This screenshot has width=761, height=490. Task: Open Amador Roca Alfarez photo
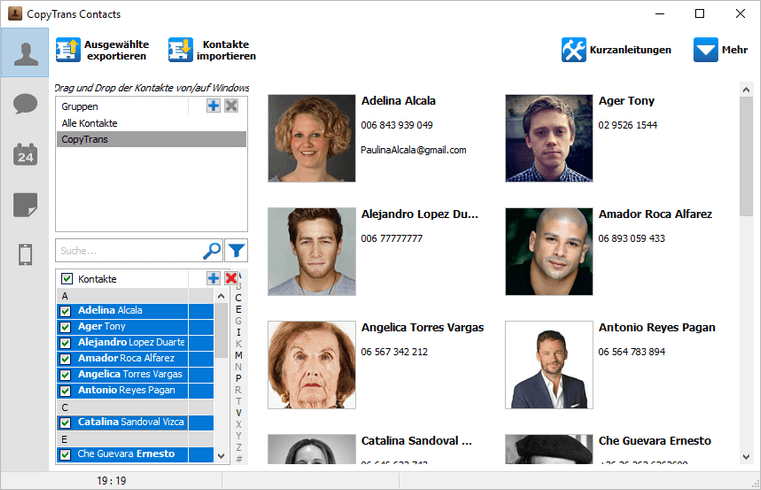[549, 251]
